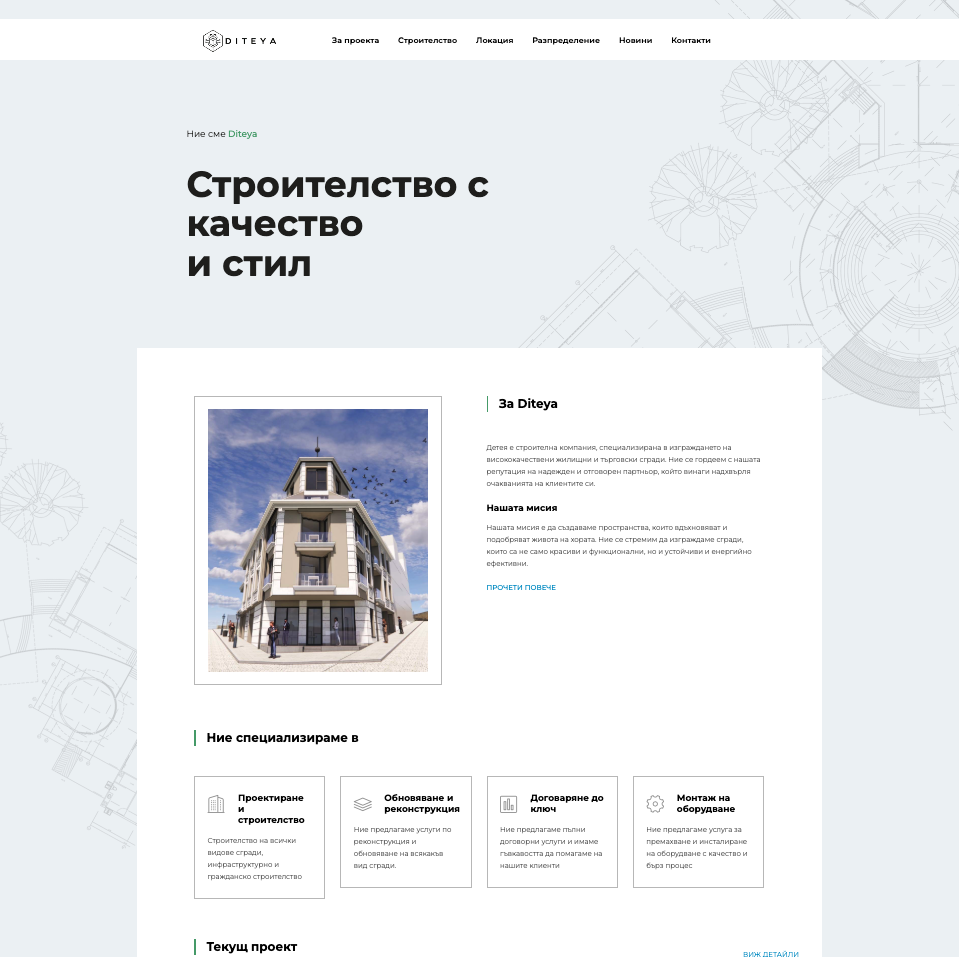Select the Обновяване и реконструкция card heading

(x=421, y=803)
